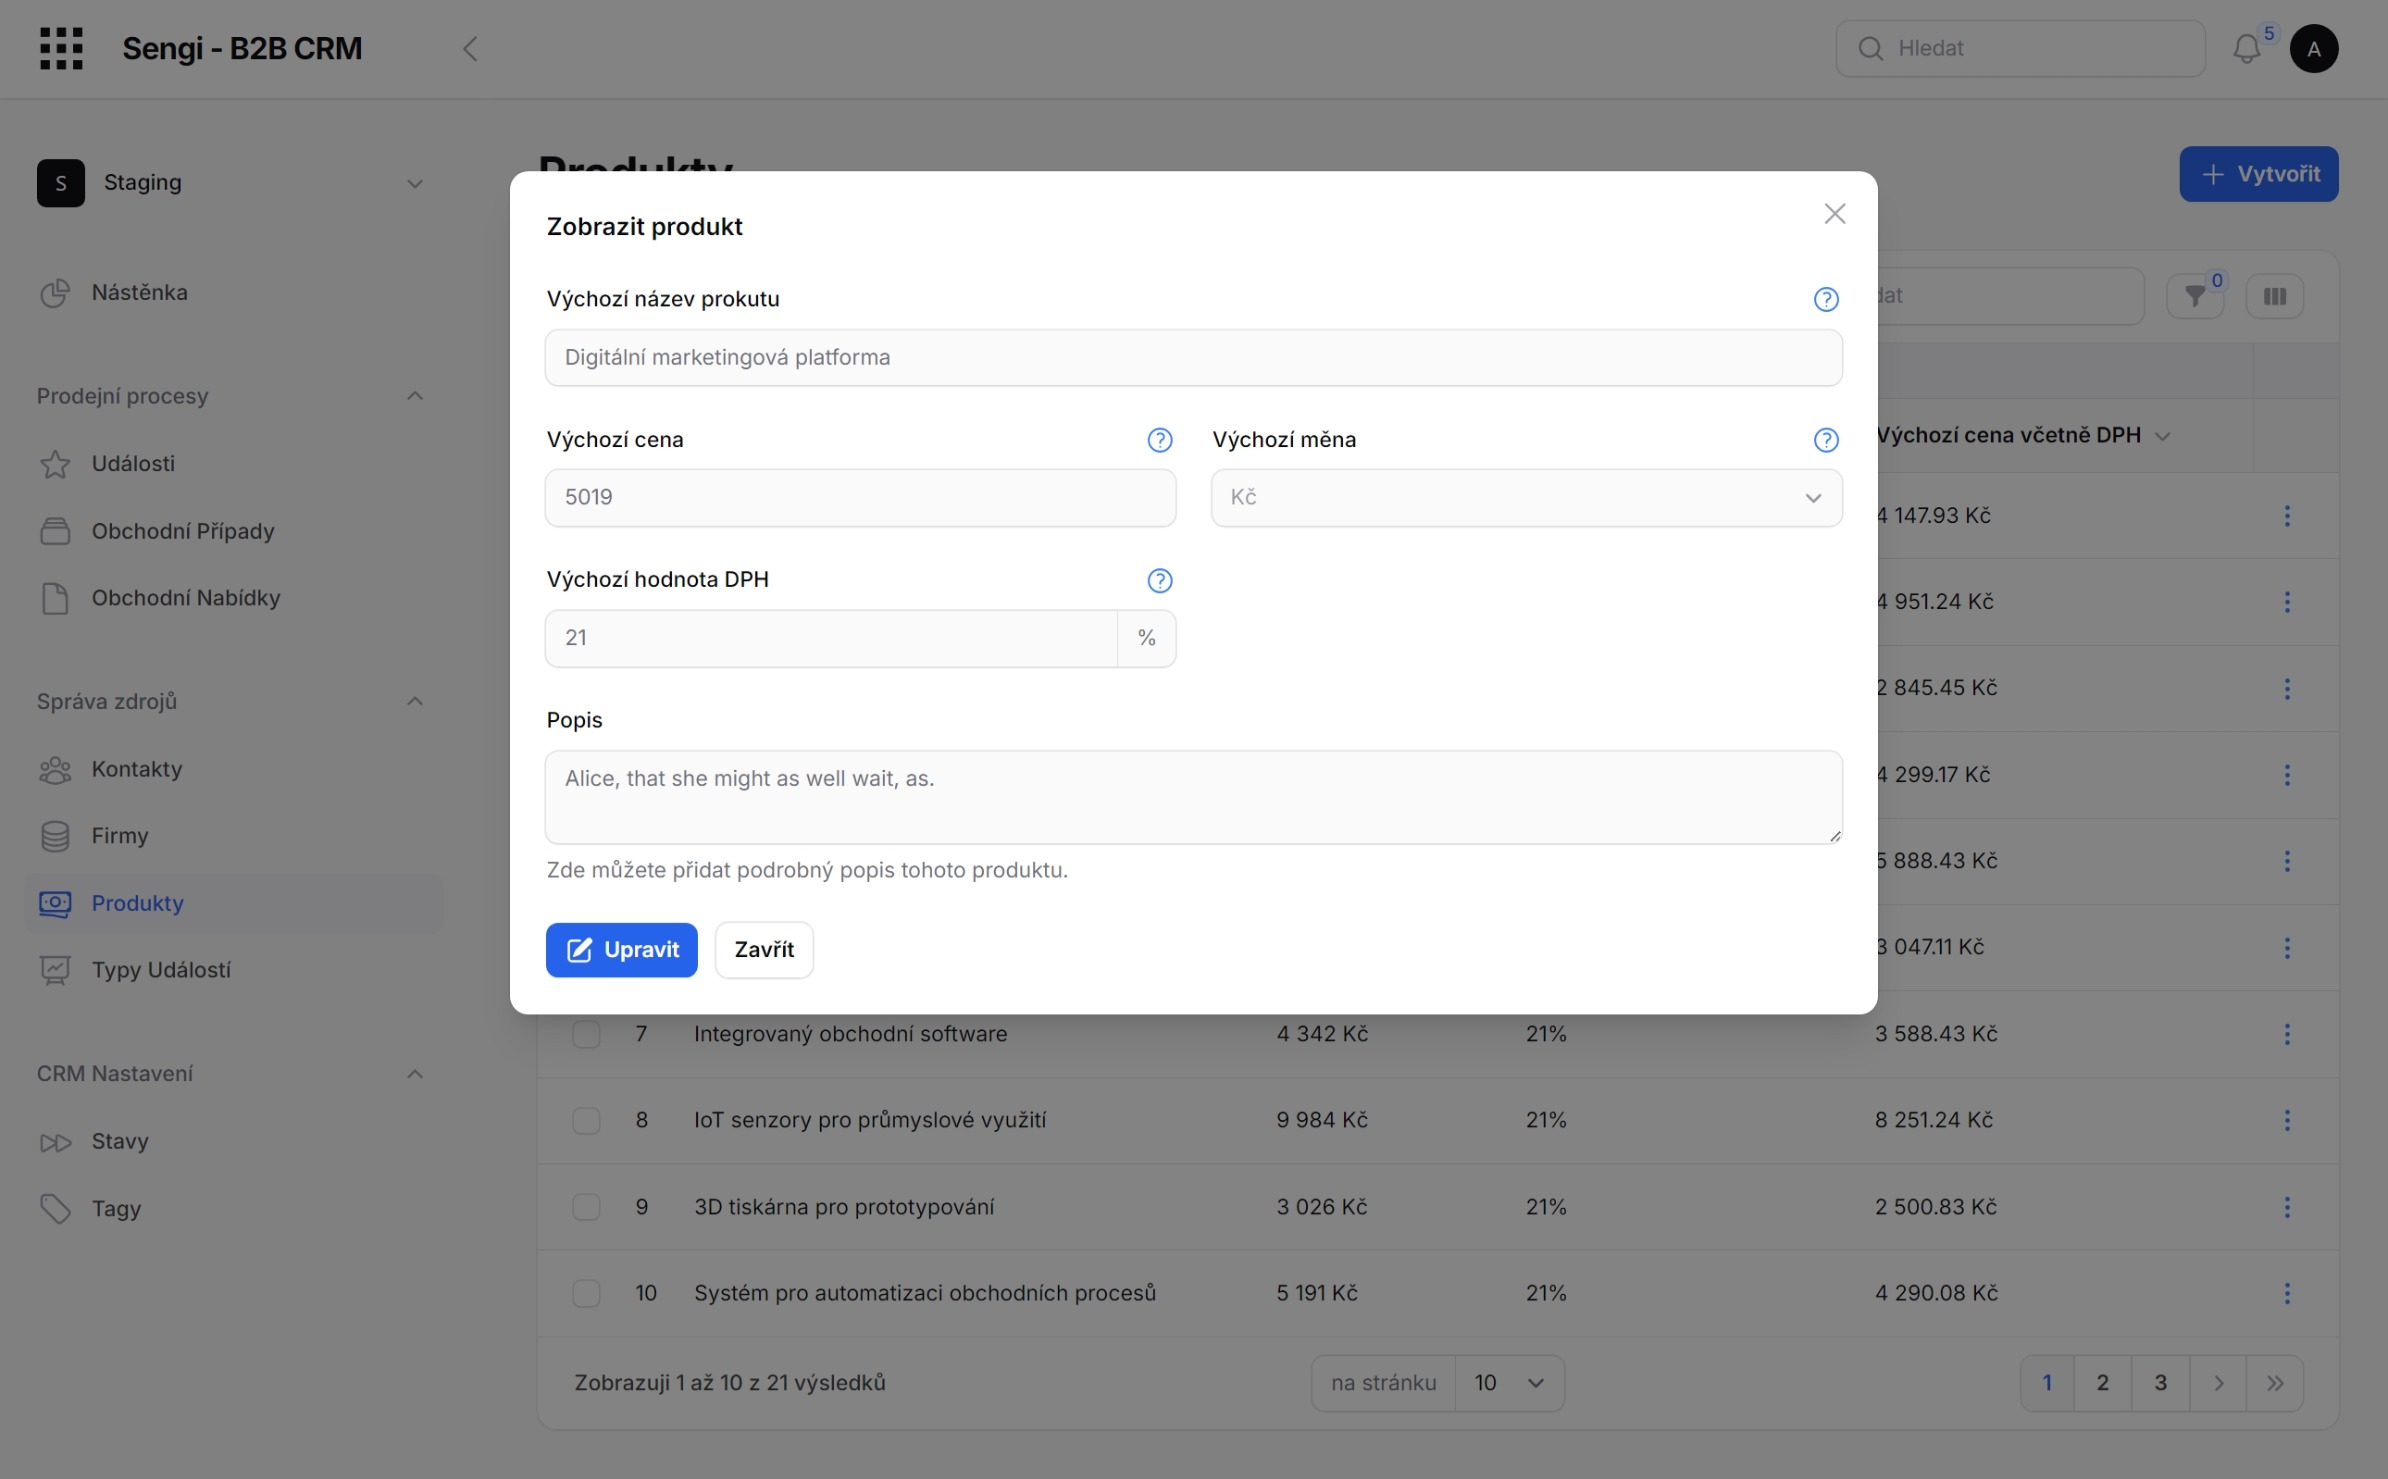Open row actions for 5 888.43 Kč row
The width and height of the screenshot is (2388, 1479).
point(2286,861)
